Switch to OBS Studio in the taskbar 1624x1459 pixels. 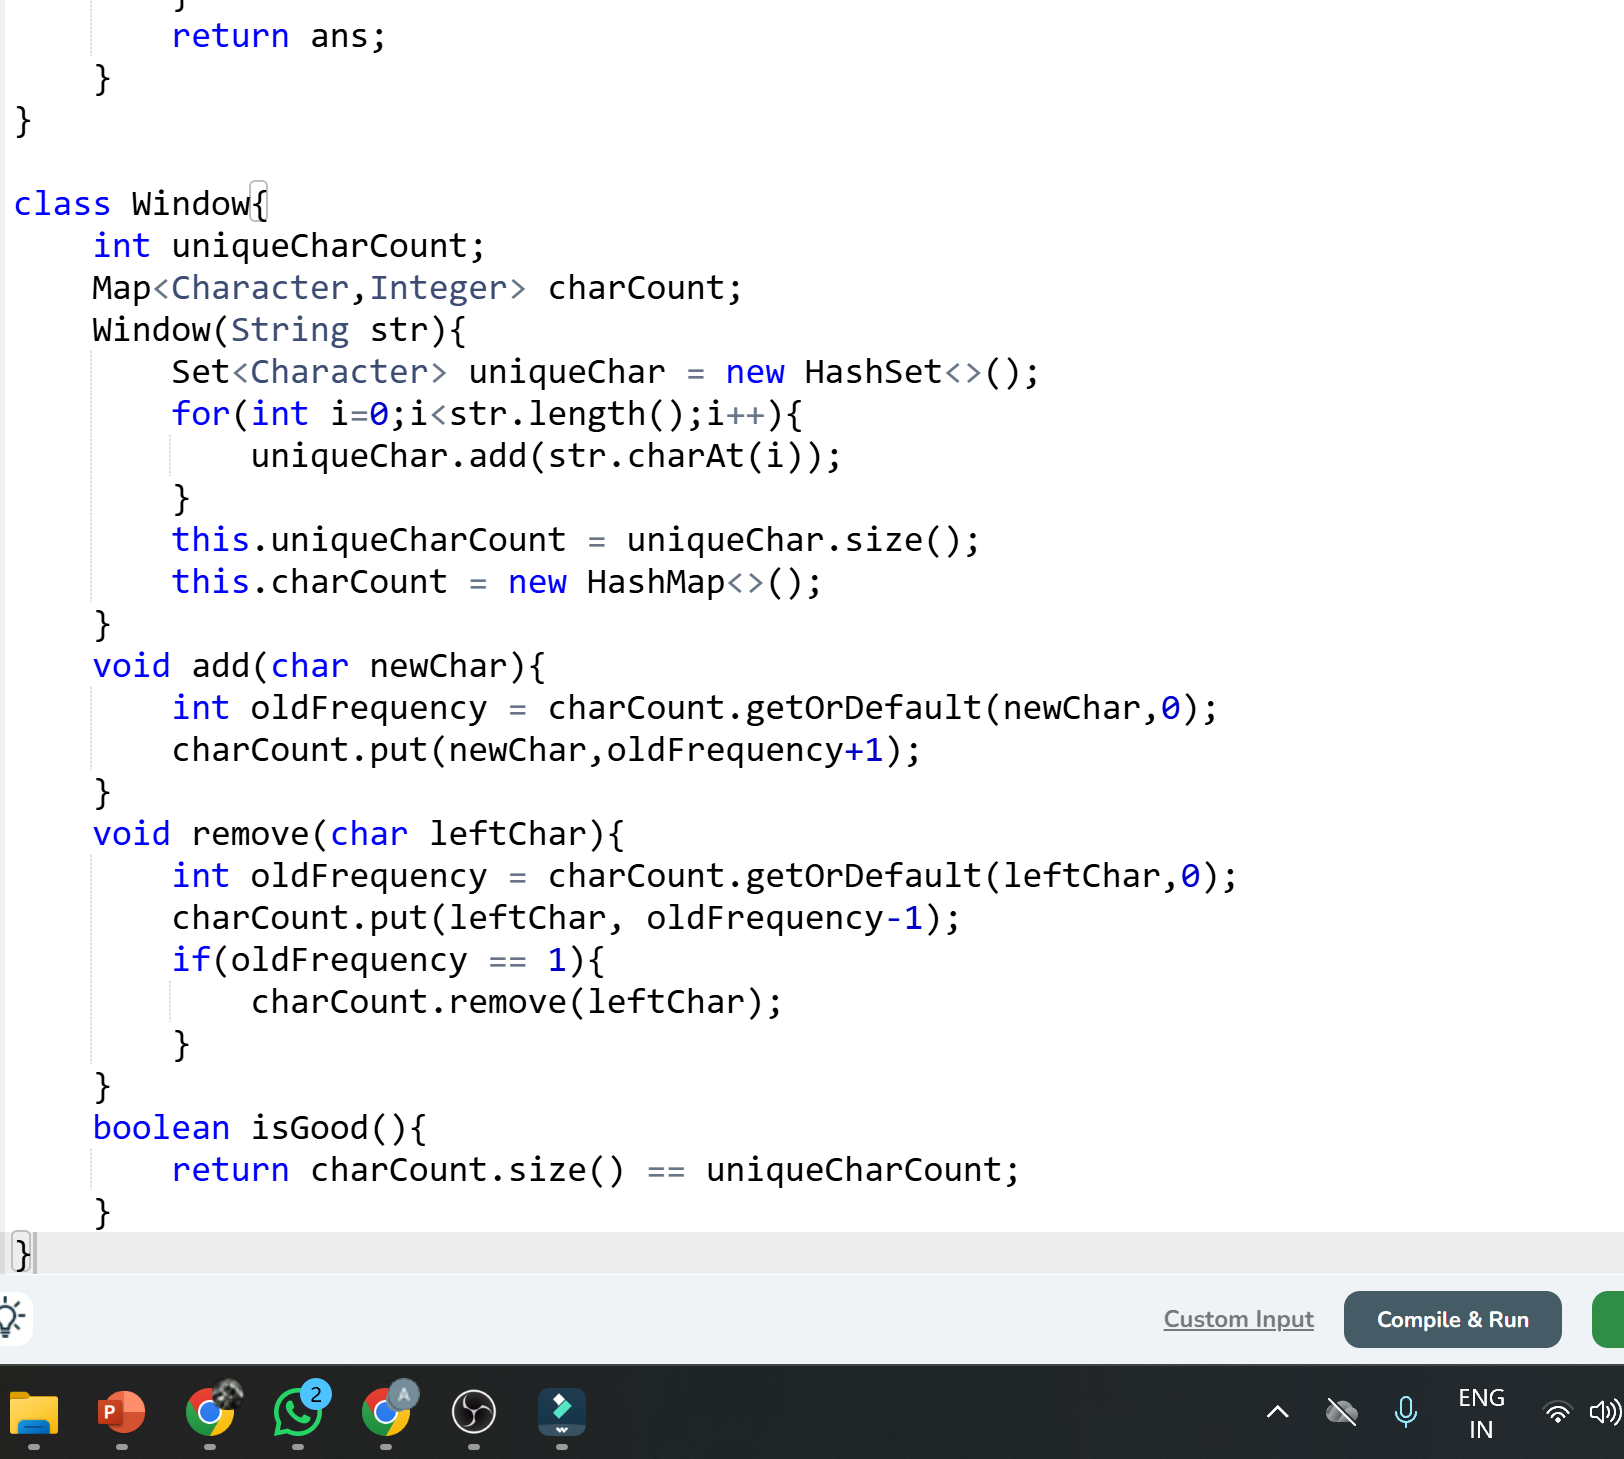click(474, 1413)
